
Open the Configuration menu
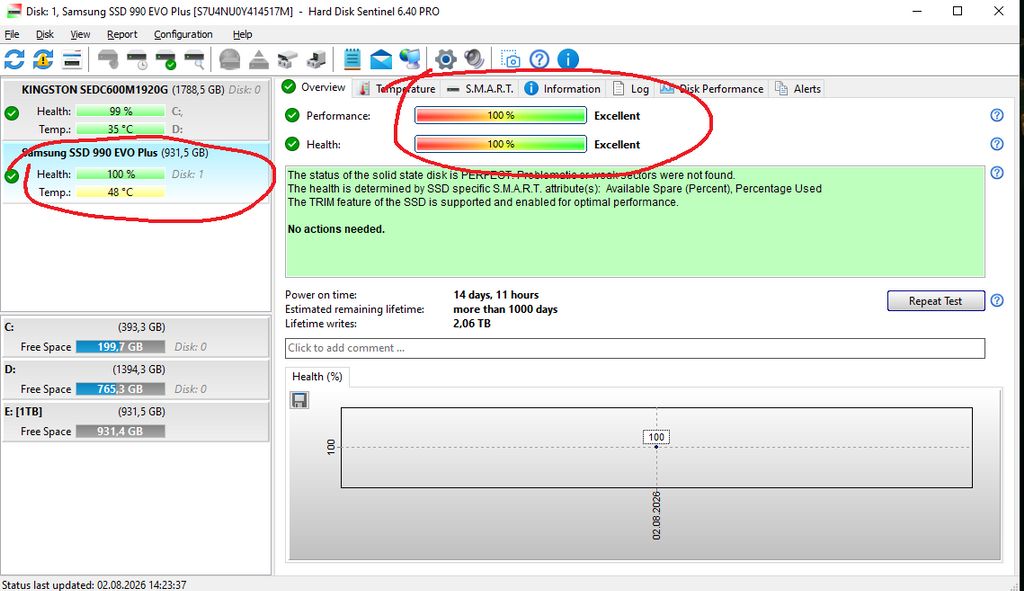183,35
